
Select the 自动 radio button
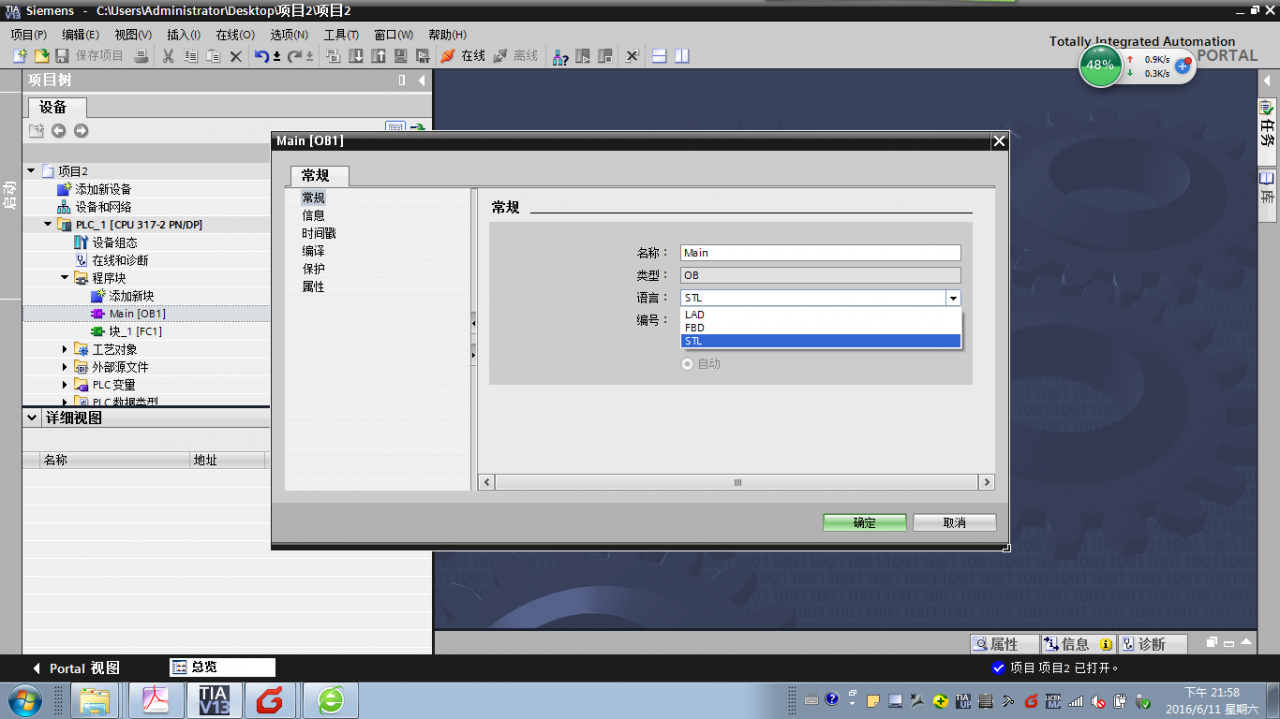(687, 364)
